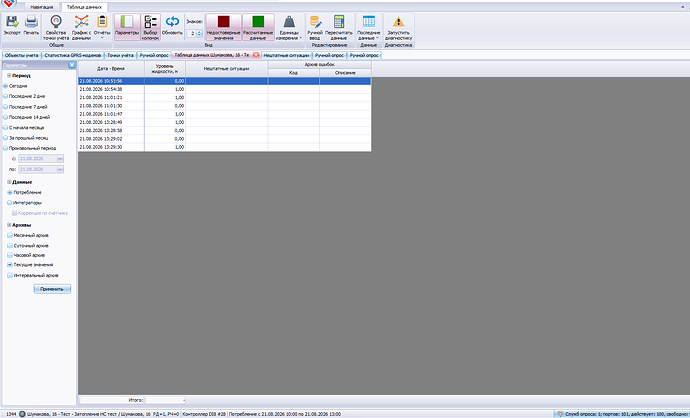Select С начала месяца period
Viewport: 690px width, 418px height.
click(x=6, y=128)
